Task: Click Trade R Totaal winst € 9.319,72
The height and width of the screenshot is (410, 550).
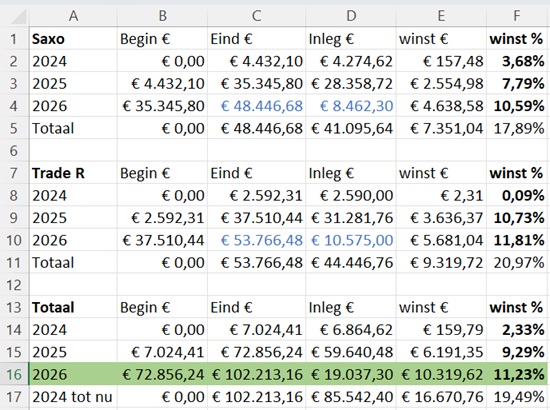Action: click(x=441, y=263)
